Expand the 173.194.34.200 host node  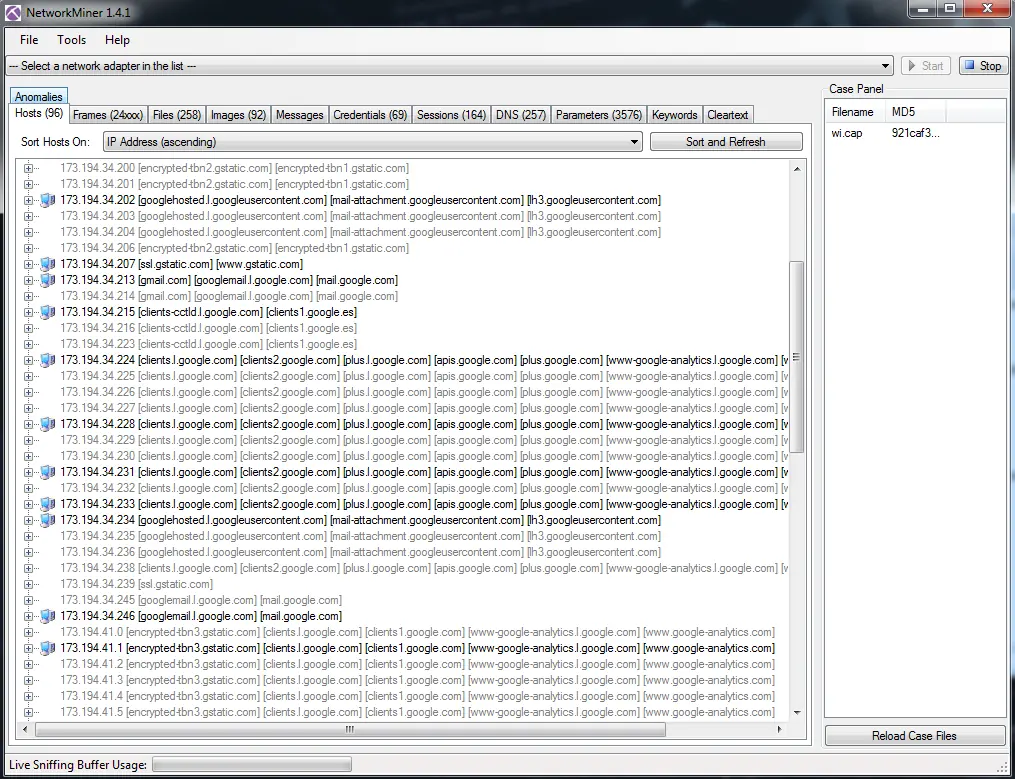(28, 168)
